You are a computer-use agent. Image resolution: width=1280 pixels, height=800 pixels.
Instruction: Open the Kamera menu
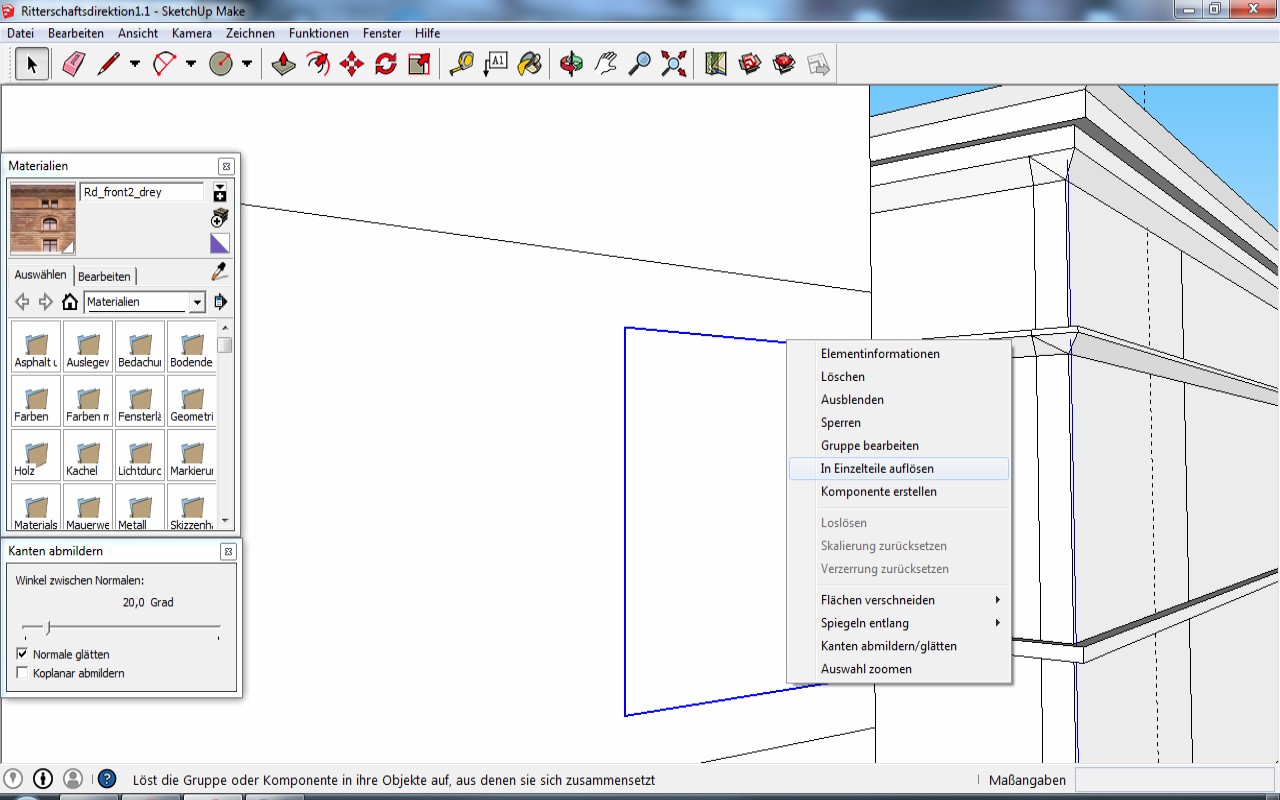pyautogui.click(x=191, y=33)
